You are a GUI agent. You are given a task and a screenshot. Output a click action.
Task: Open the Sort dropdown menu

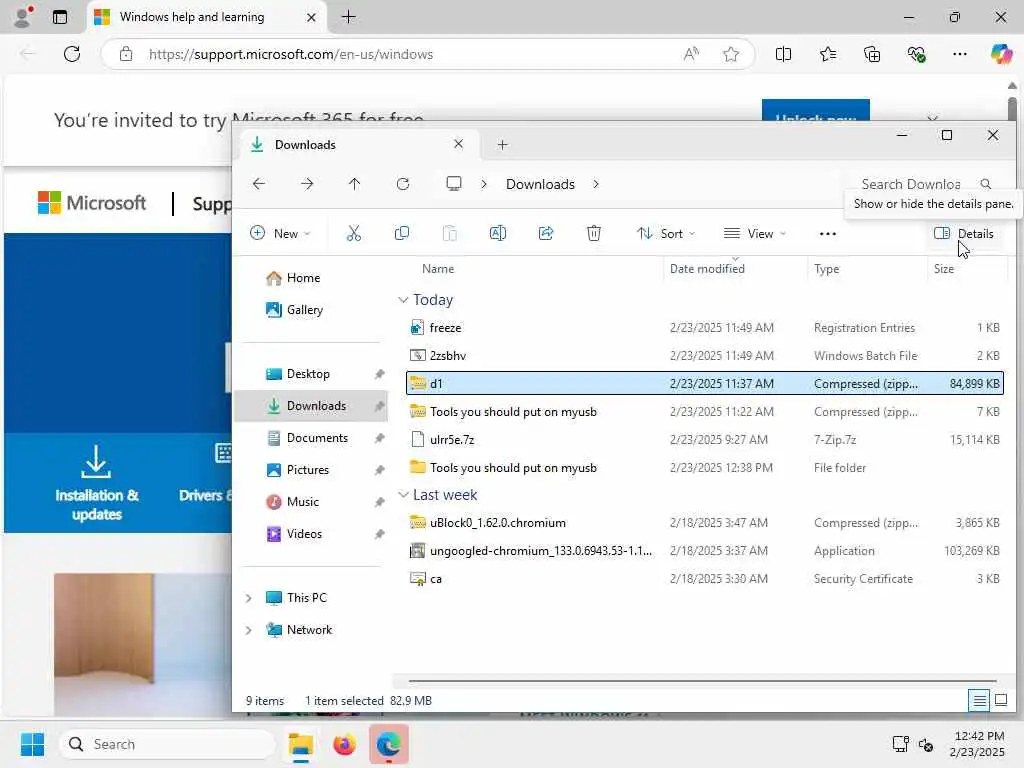(666, 234)
